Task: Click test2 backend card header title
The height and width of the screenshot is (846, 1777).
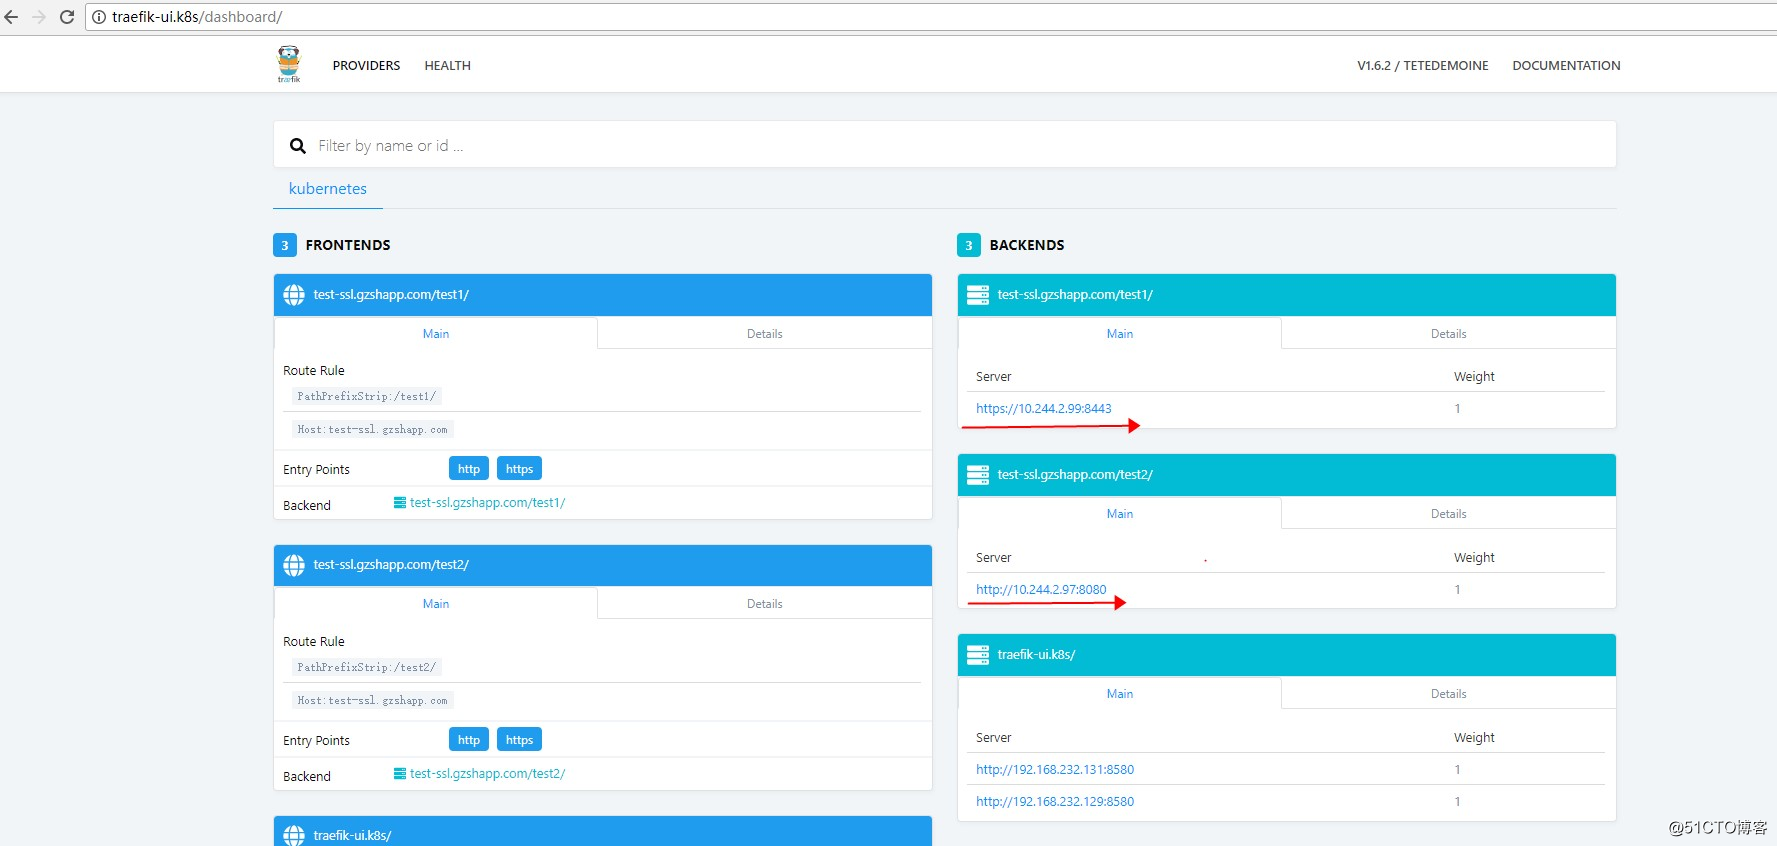Action: coord(1075,475)
